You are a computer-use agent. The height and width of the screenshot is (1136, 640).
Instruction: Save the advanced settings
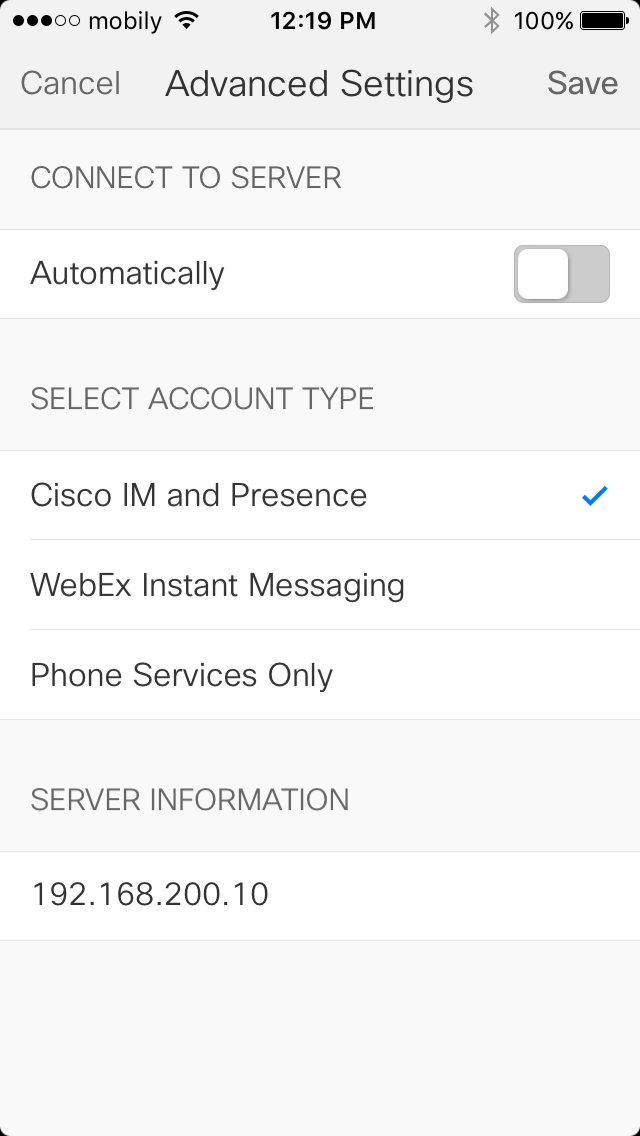tap(582, 83)
